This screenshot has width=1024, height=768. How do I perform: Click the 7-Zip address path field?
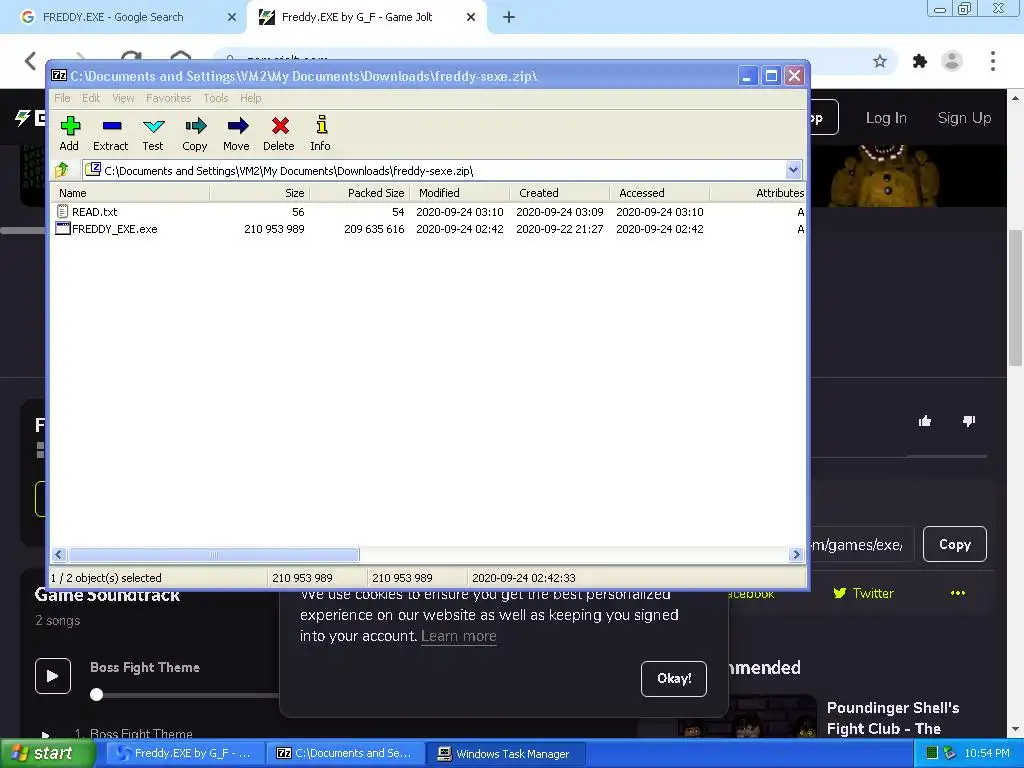point(434,170)
